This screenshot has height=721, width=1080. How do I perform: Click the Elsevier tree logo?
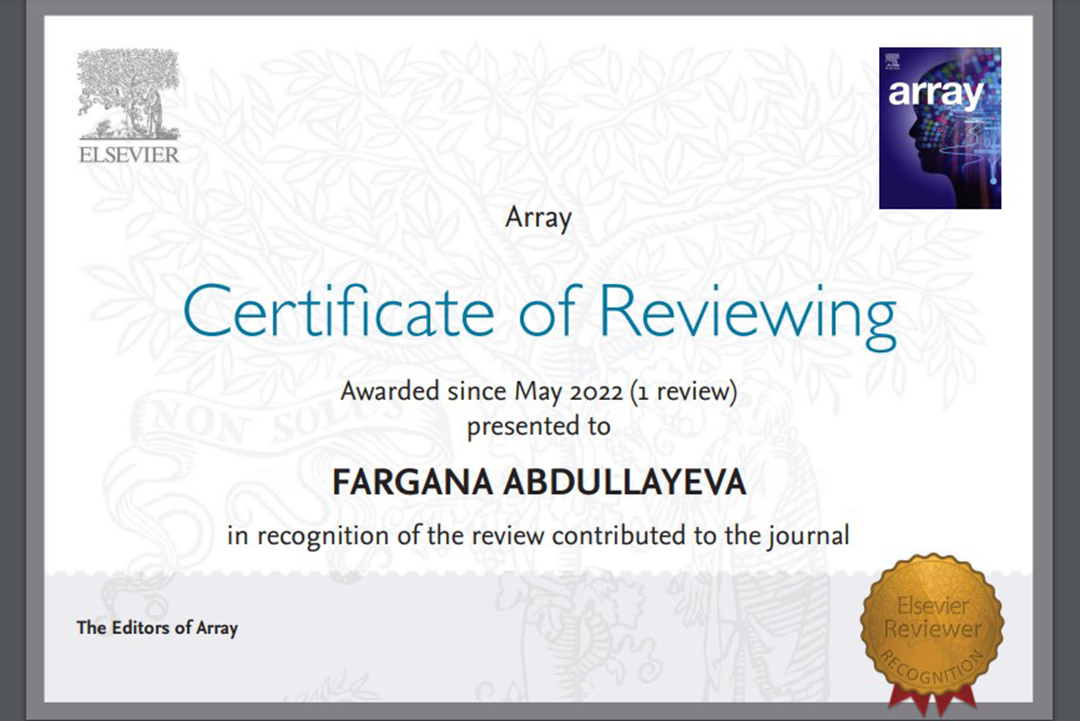(128, 94)
